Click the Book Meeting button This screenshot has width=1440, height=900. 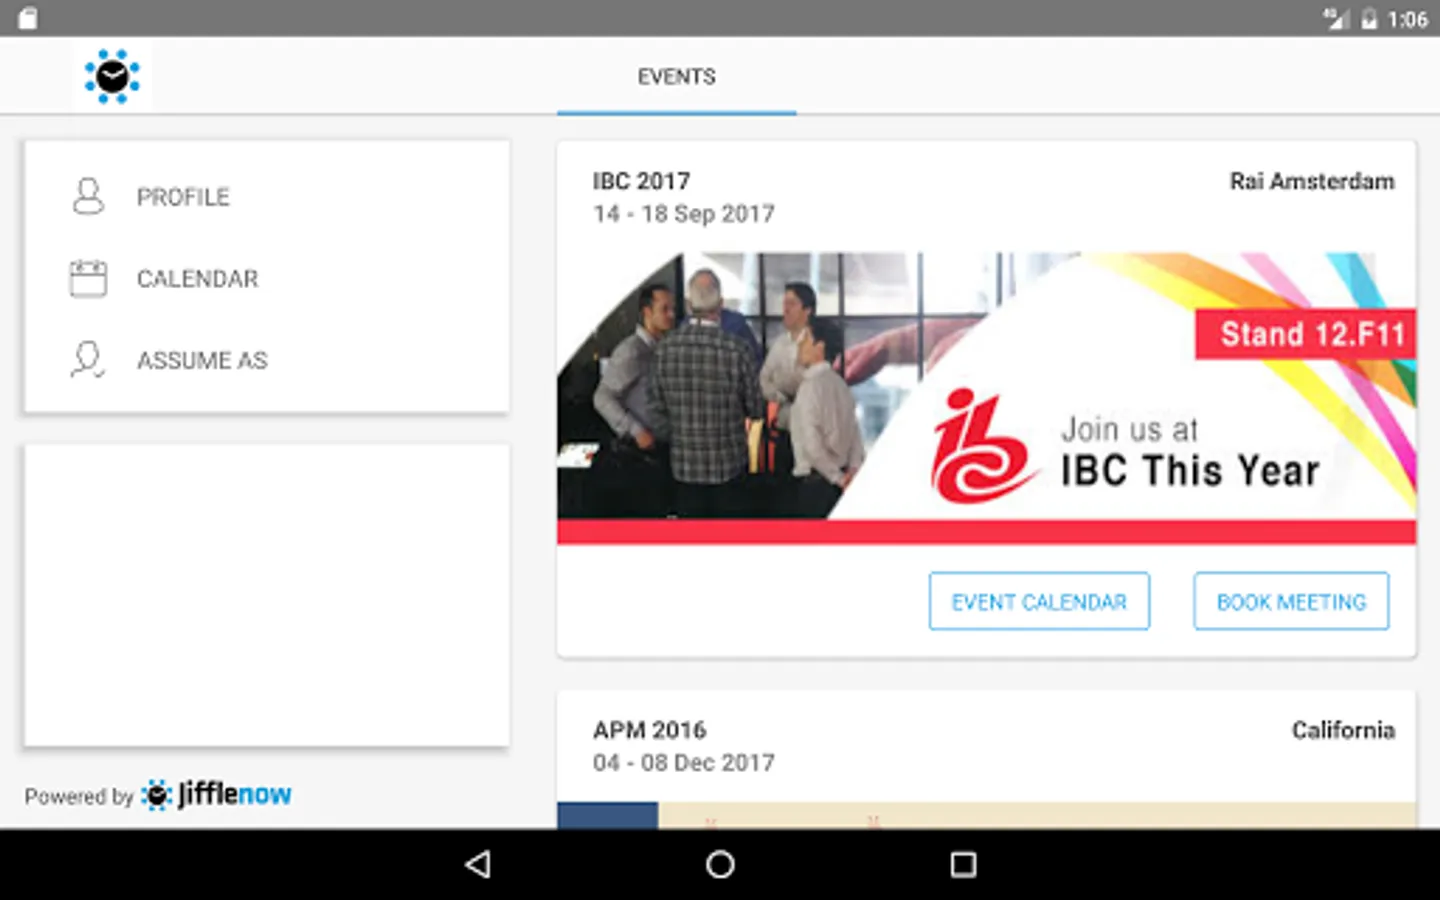click(x=1291, y=601)
